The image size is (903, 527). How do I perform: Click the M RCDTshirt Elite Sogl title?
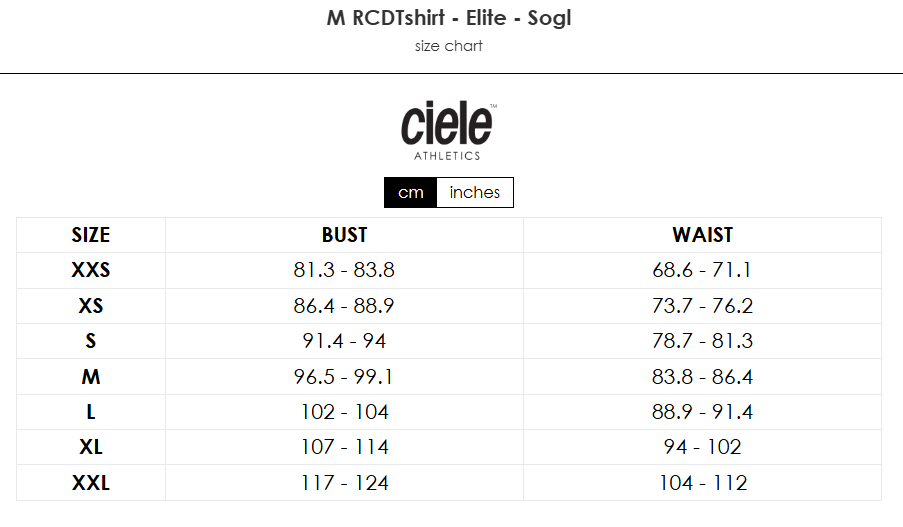click(449, 18)
